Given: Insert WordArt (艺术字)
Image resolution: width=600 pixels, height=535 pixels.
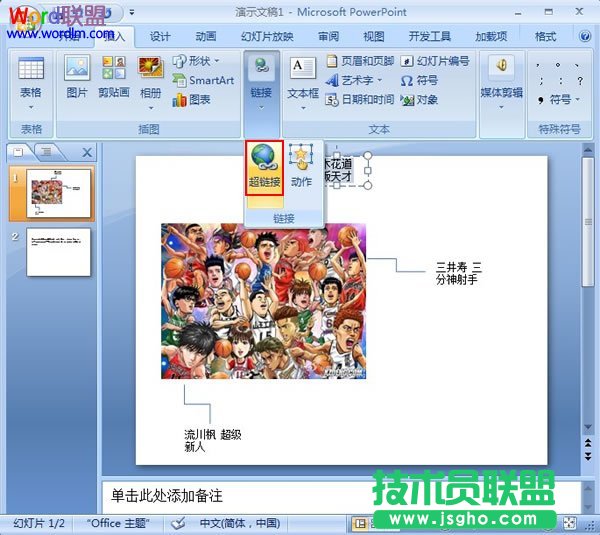Looking at the screenshot, I should pyautogui.click(x=354, y=80).
